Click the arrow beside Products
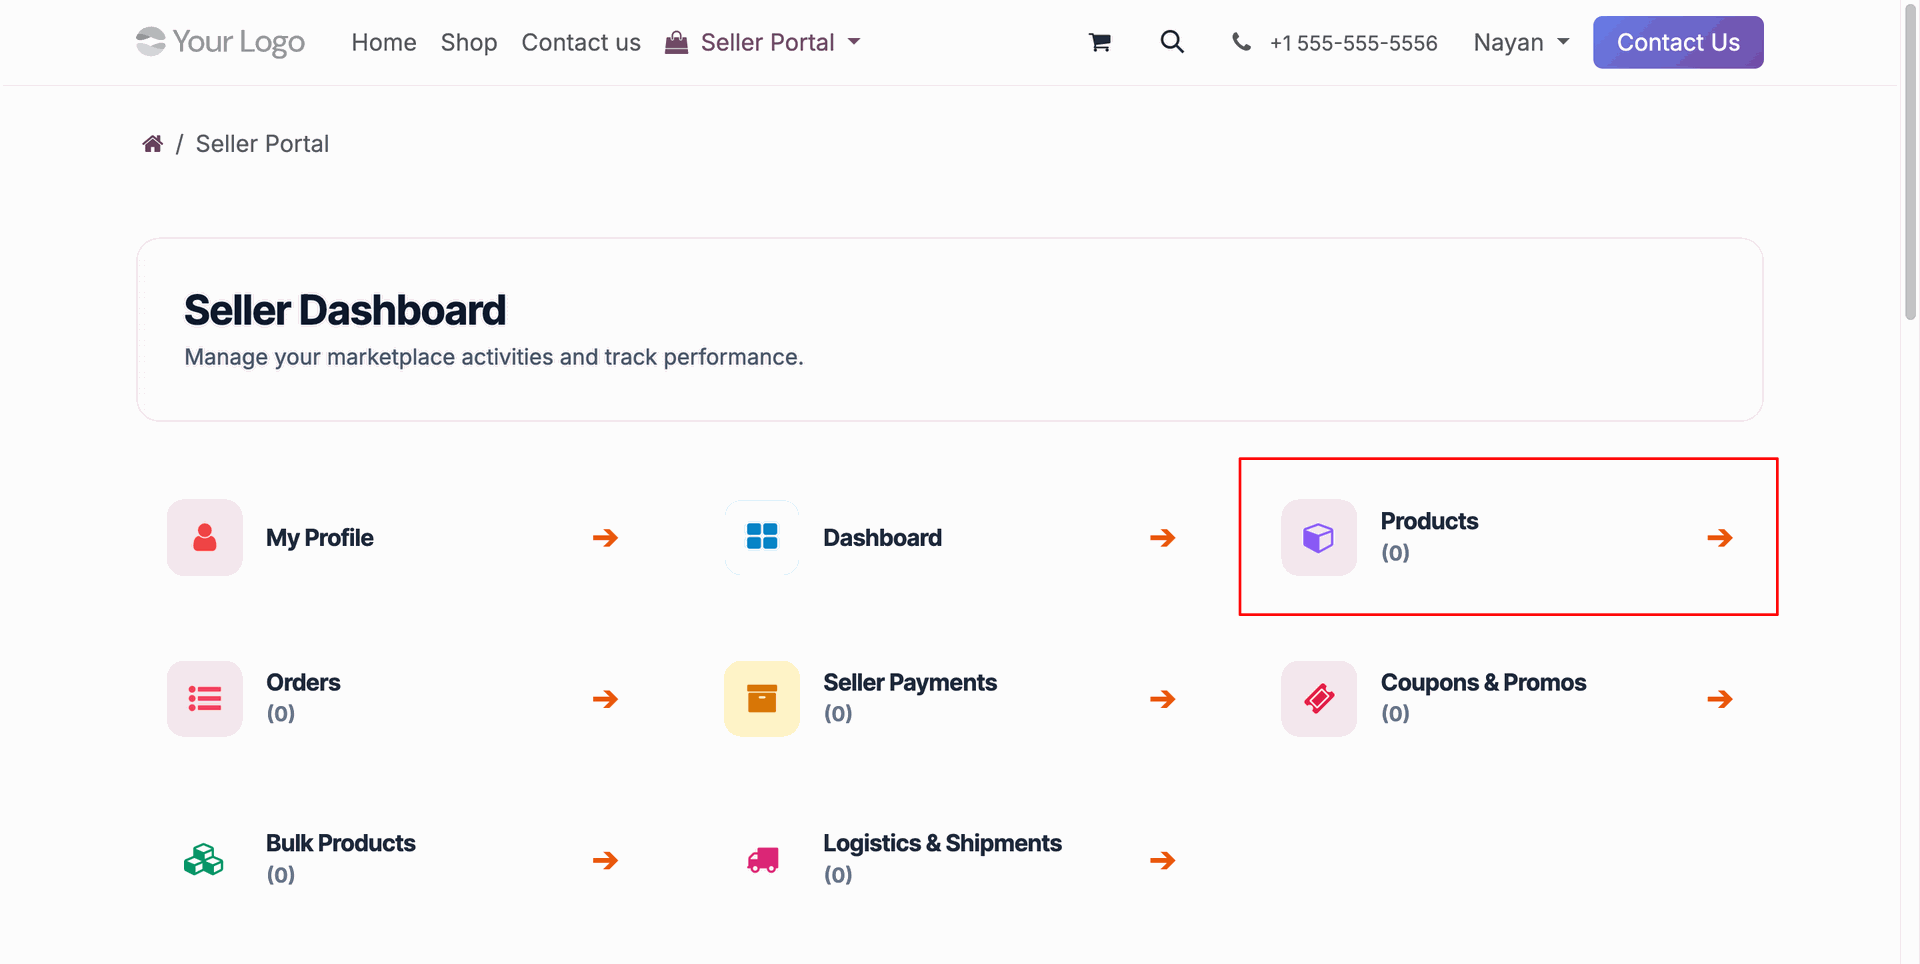Screen dimensions: 1920x964 [x=1720, y=538]
